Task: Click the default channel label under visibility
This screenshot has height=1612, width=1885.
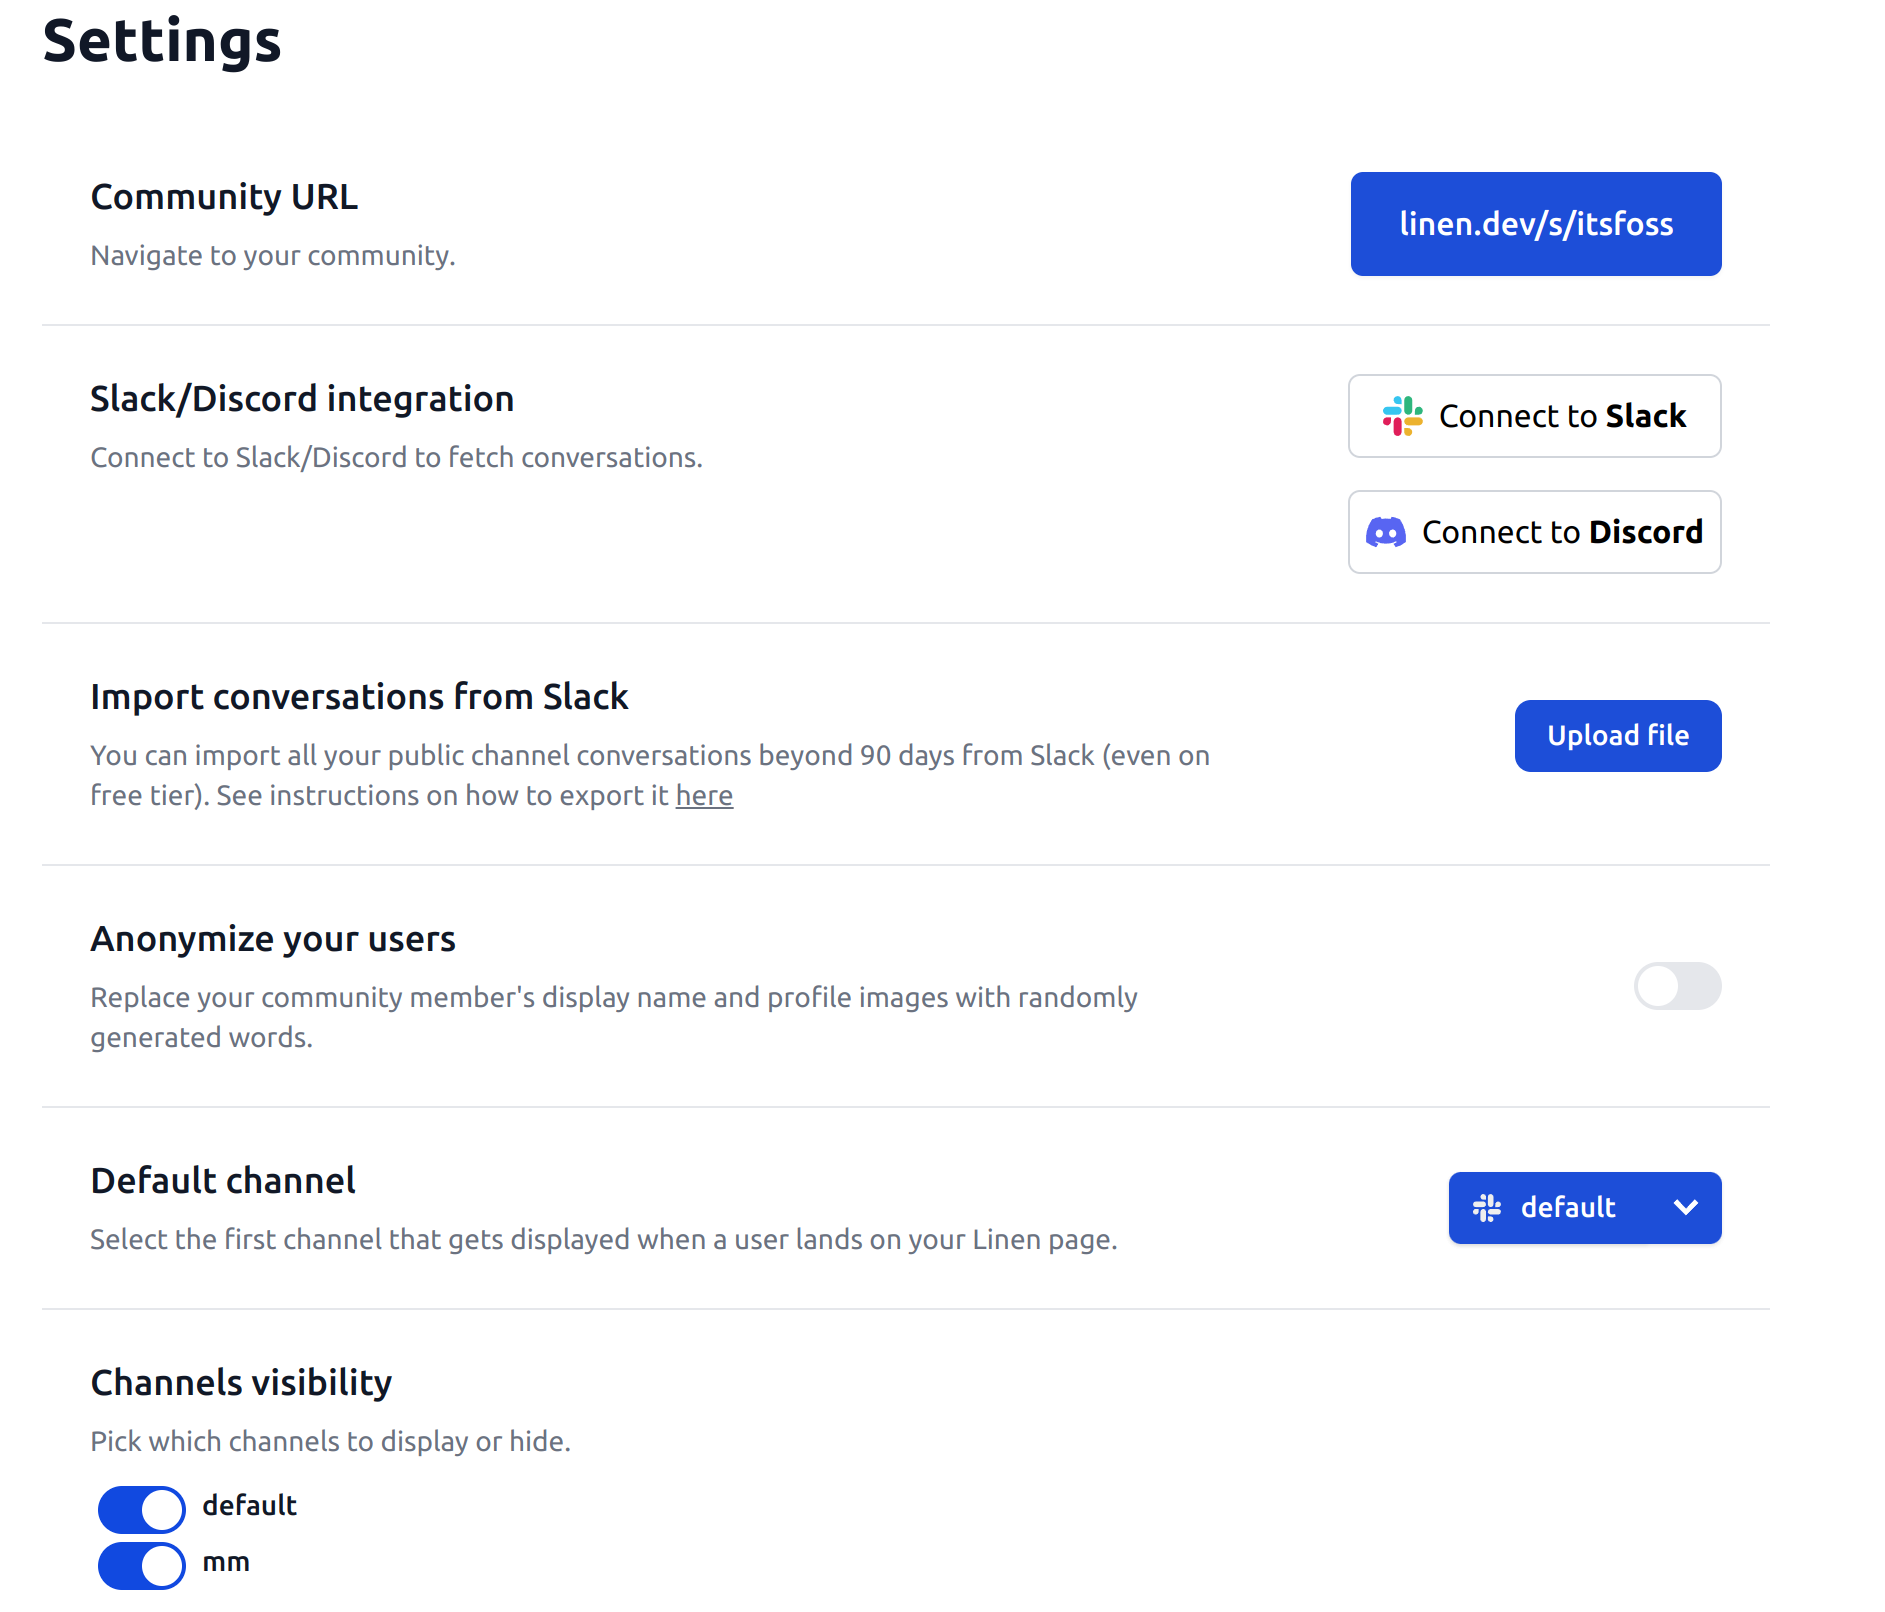Action: (249, 1506)
